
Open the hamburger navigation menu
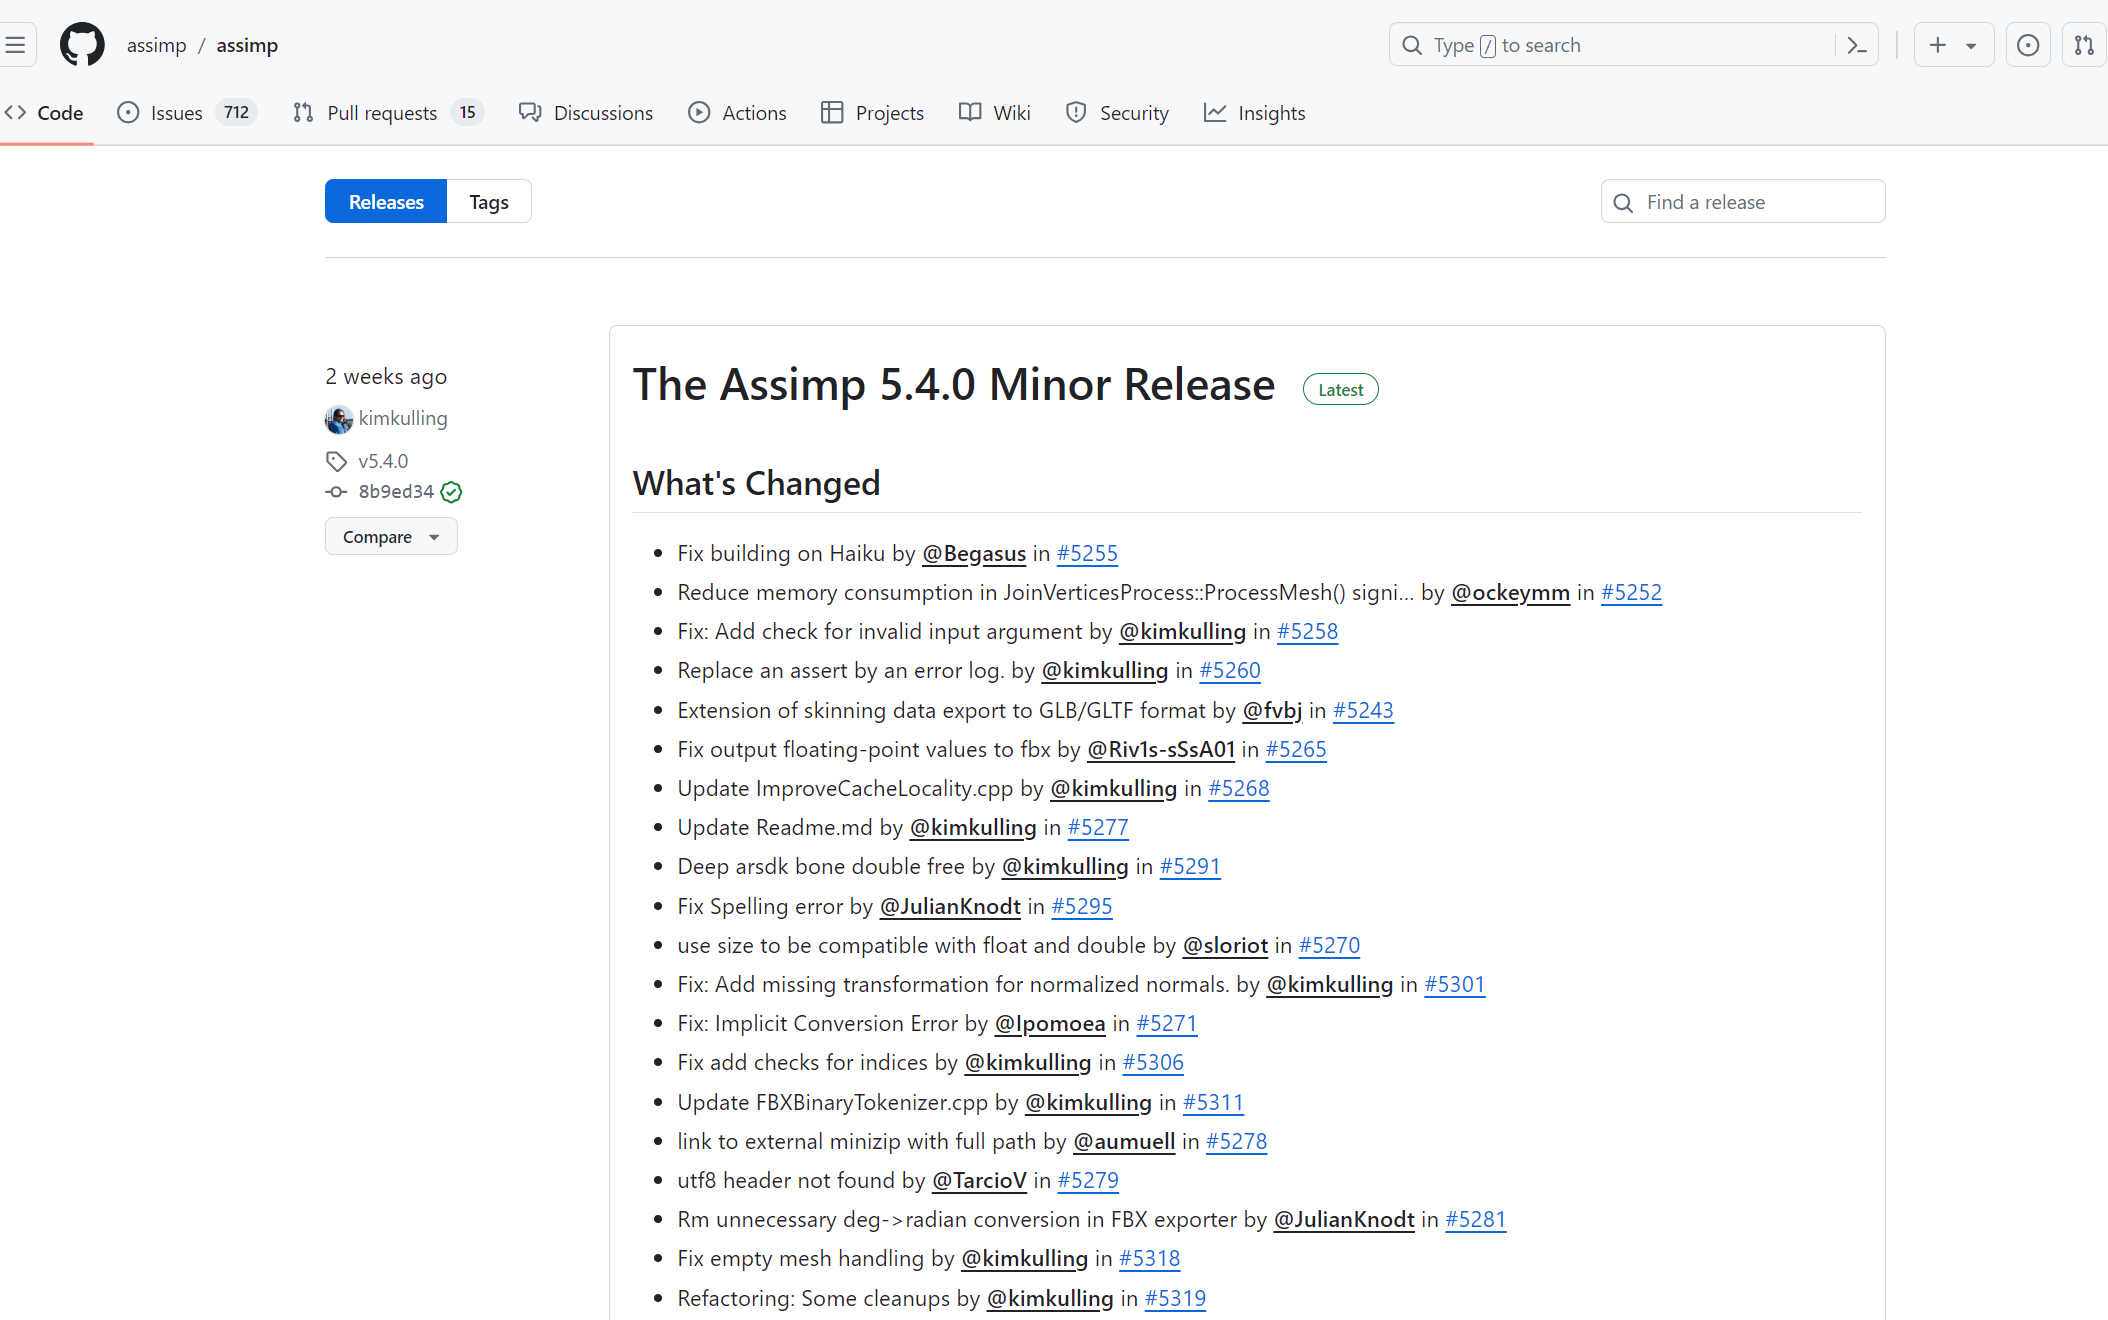coord(16,45)
